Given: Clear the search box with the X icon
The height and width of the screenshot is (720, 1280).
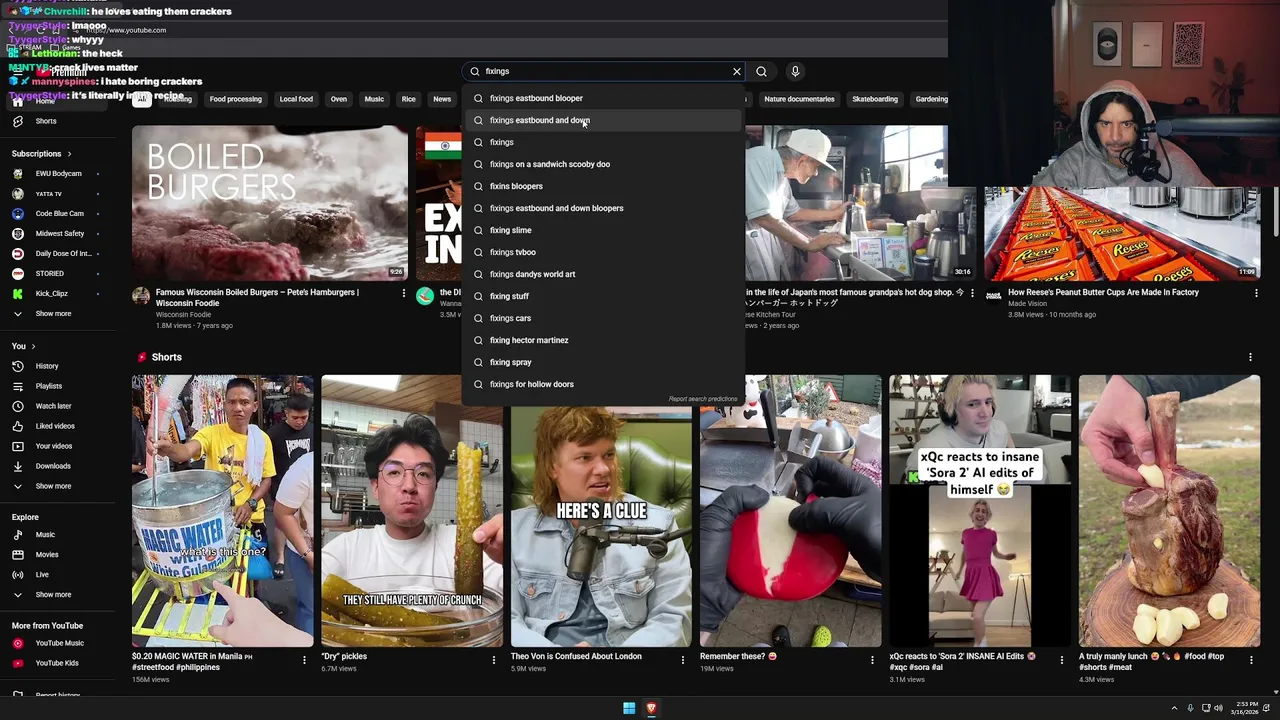Looking at the screenshot, I should pos(737,72).
